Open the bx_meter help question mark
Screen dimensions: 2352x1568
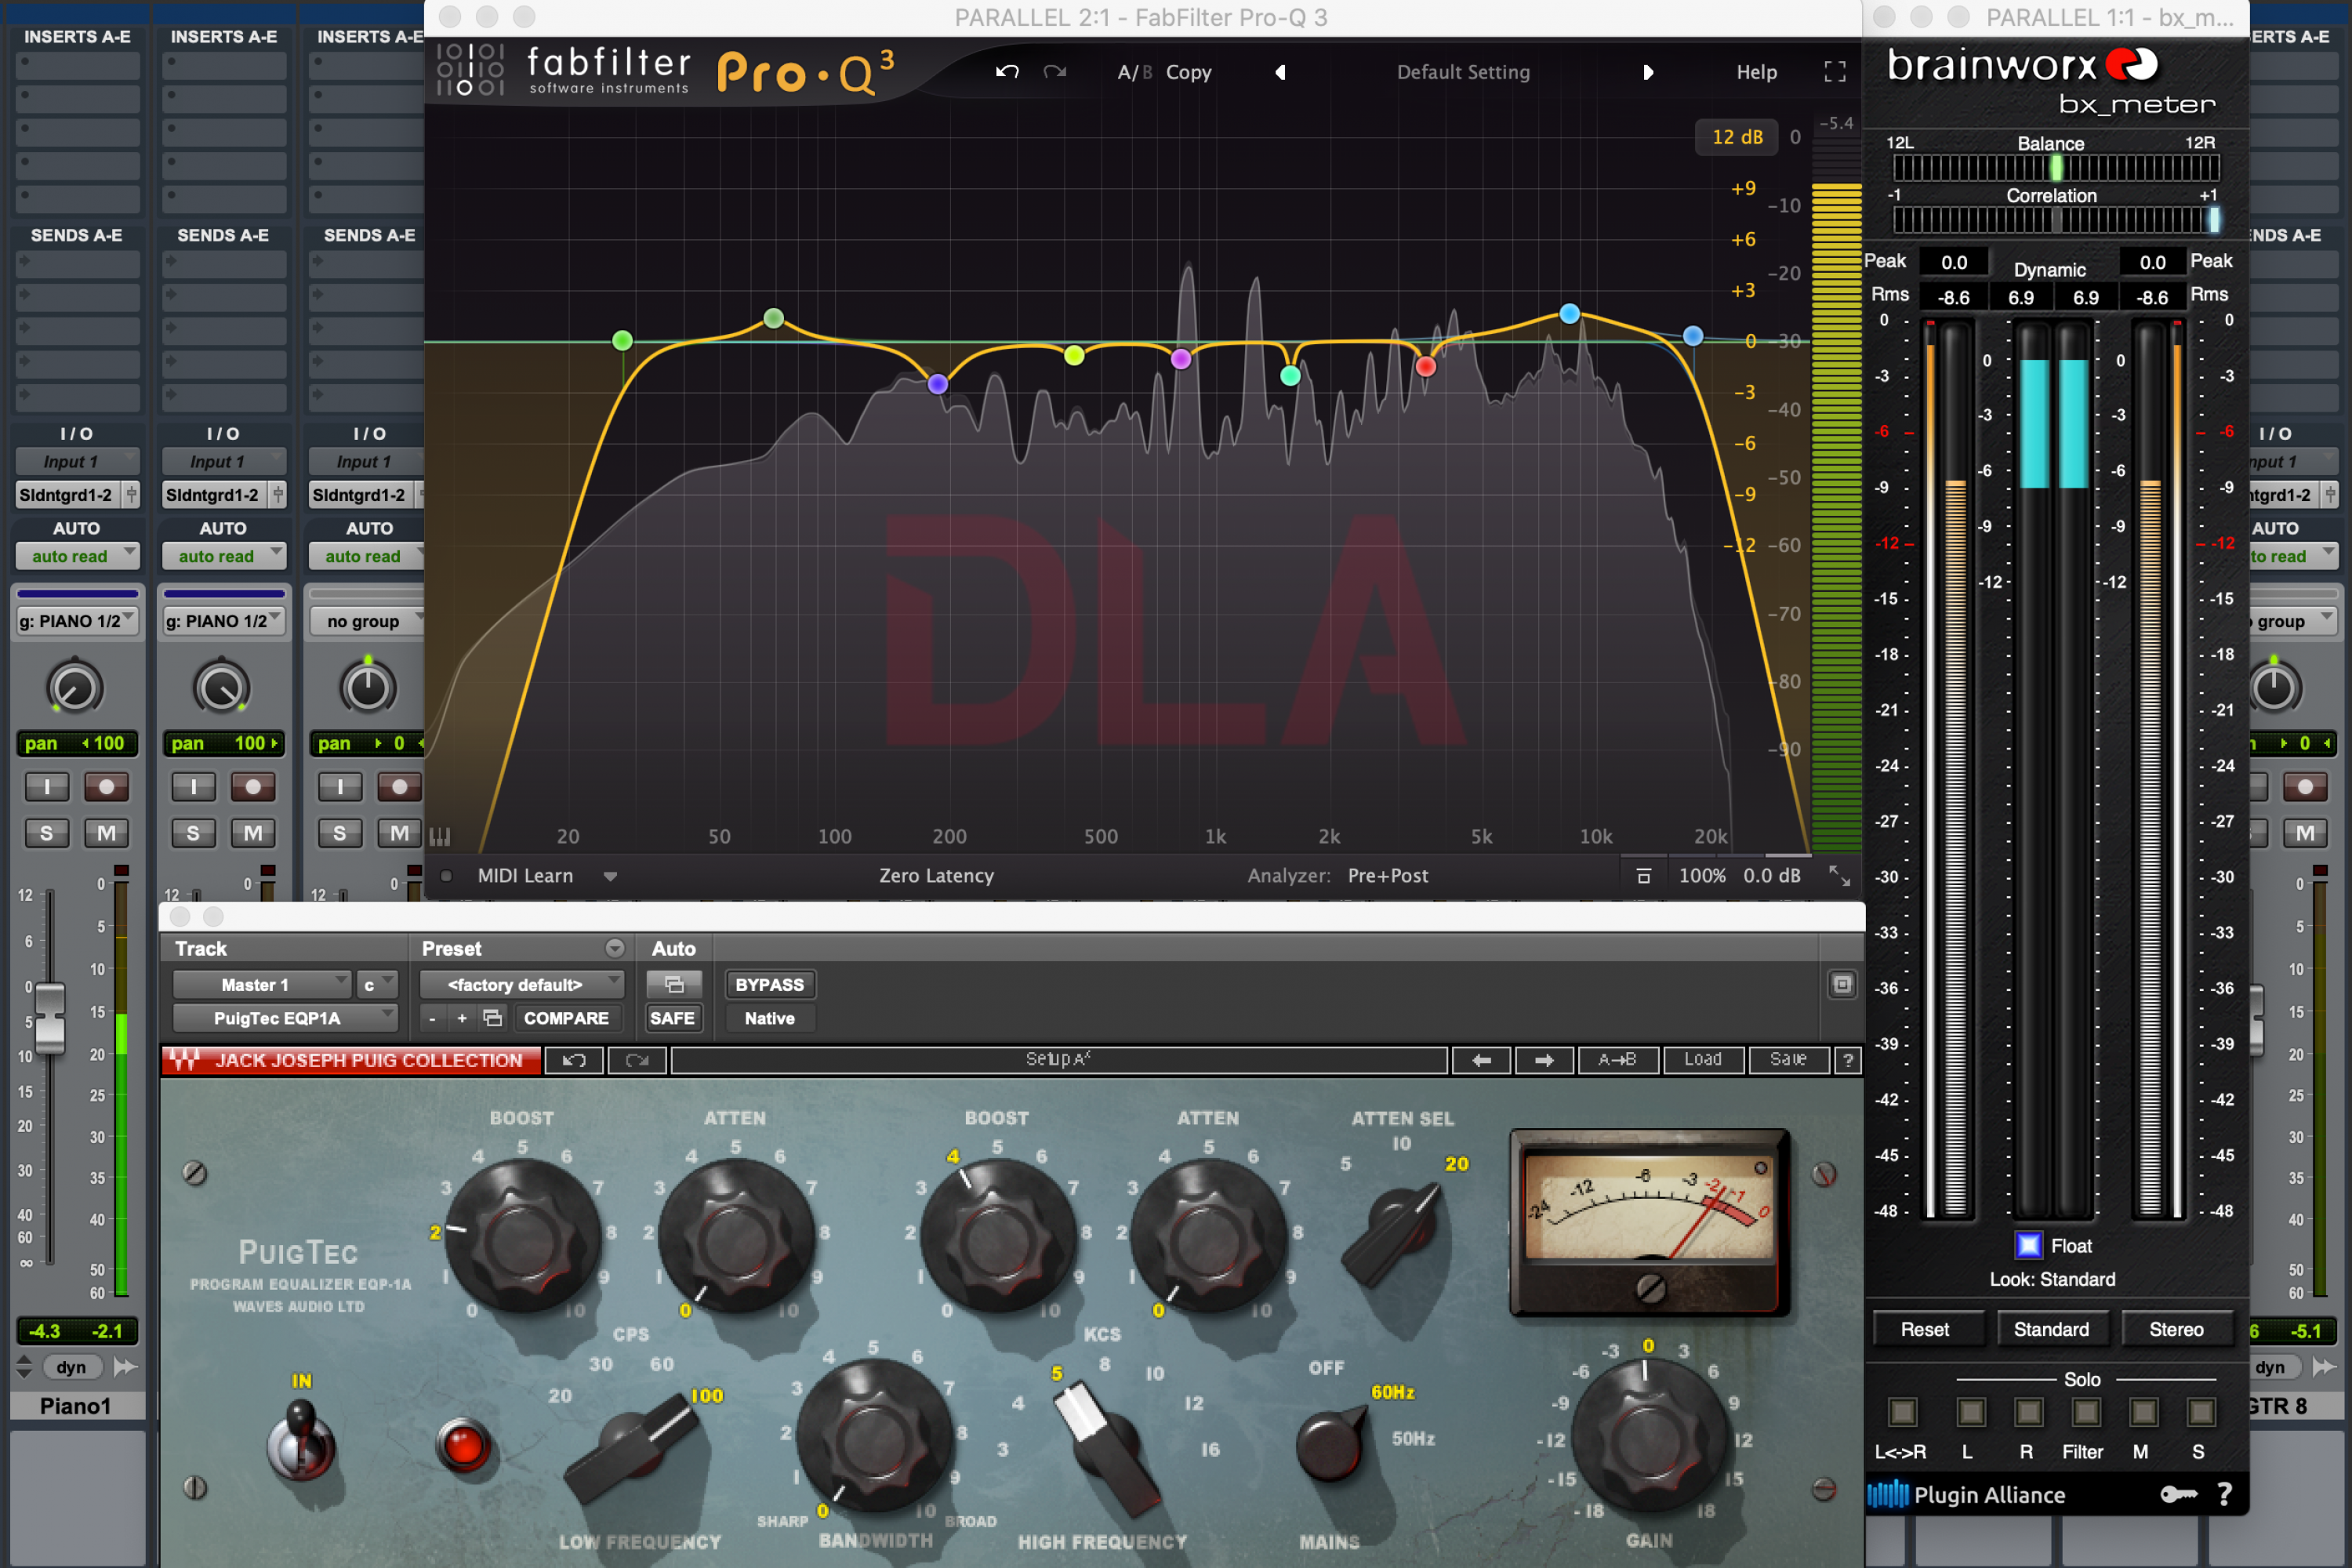click(x=2224, y=1494)
